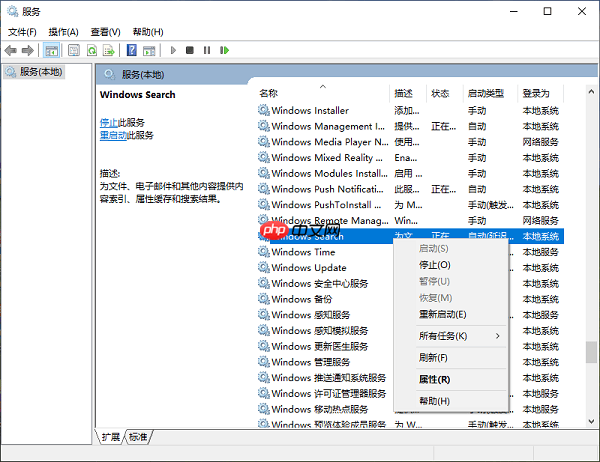This screenshot has width=600, height=462.
Task: Click the Export List toolbar icon
Action: point(109,50)
